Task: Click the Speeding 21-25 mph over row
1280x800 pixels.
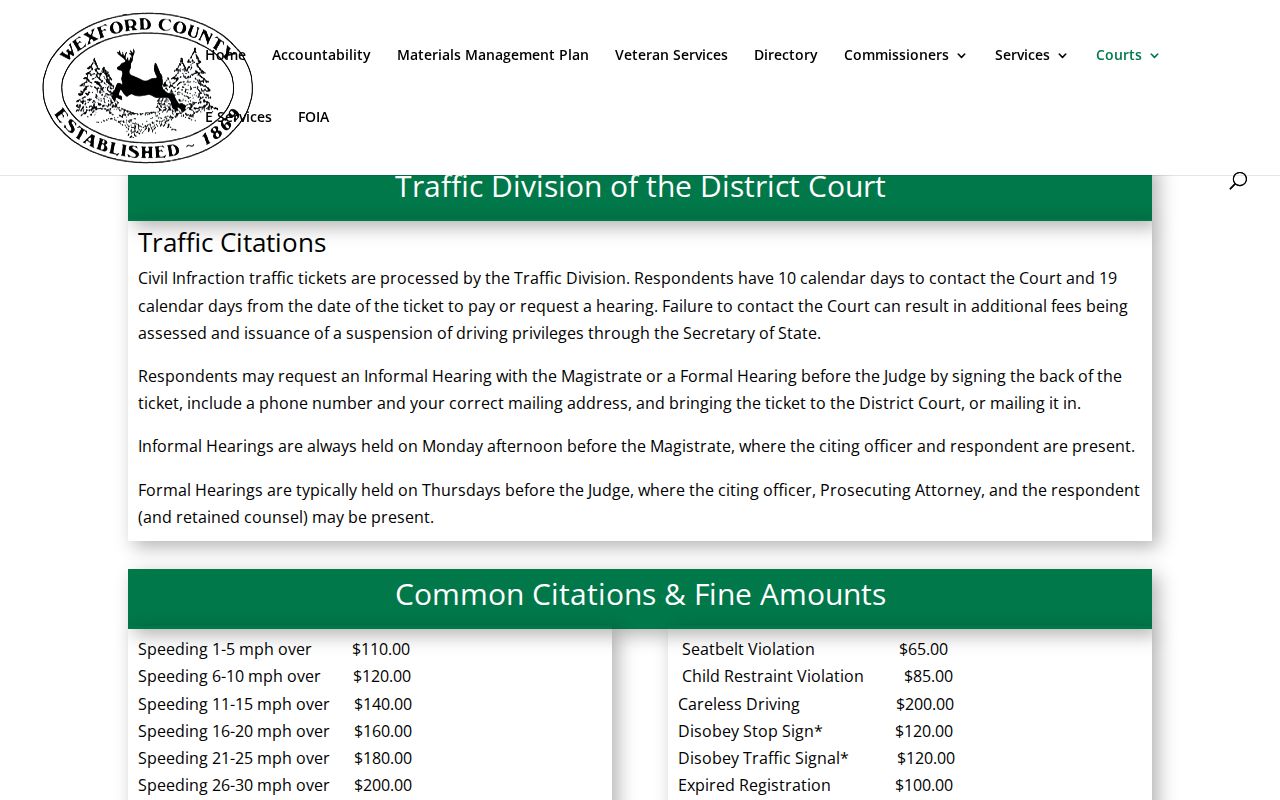Action: [x=275, y=758]
